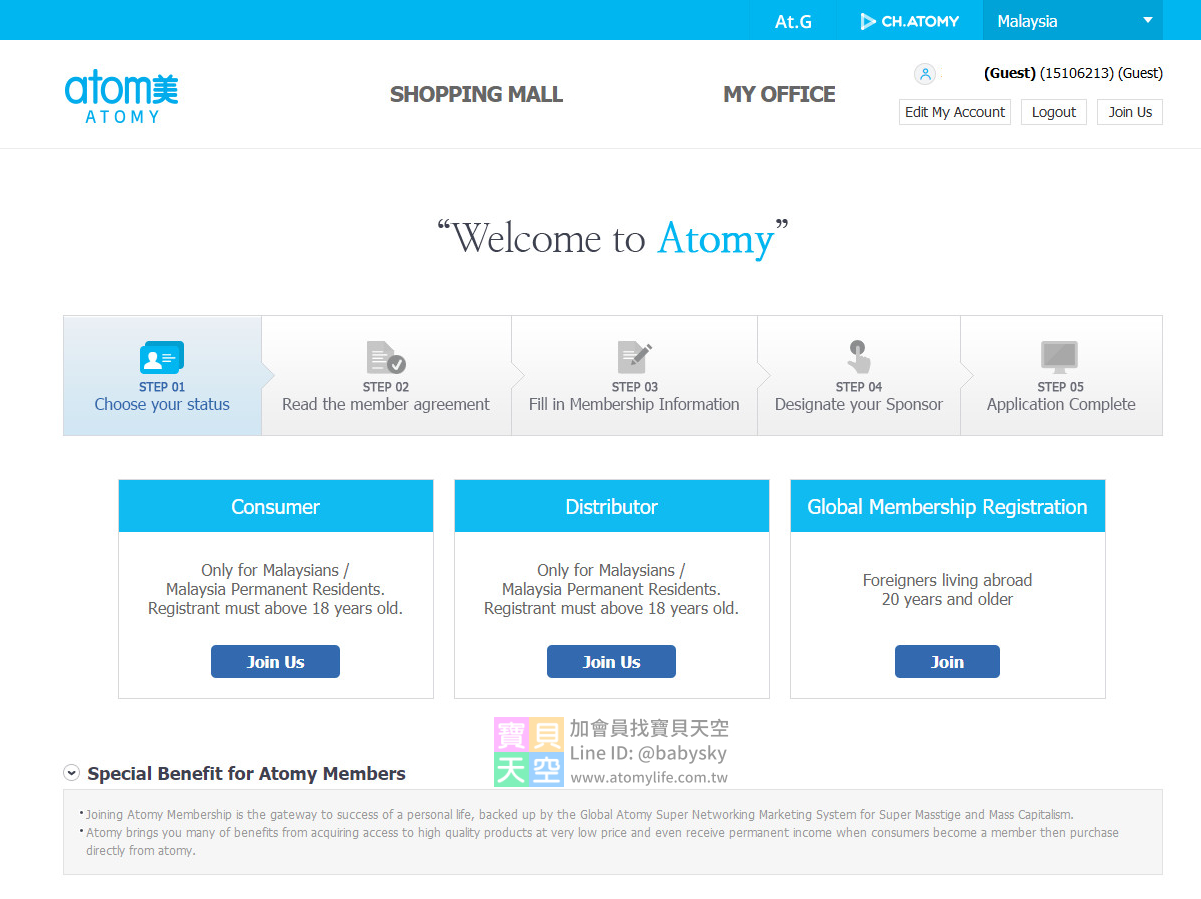Click the Step 02 agreement document icon
This screenshot has width=1201, height=899.
pos(386,357)
